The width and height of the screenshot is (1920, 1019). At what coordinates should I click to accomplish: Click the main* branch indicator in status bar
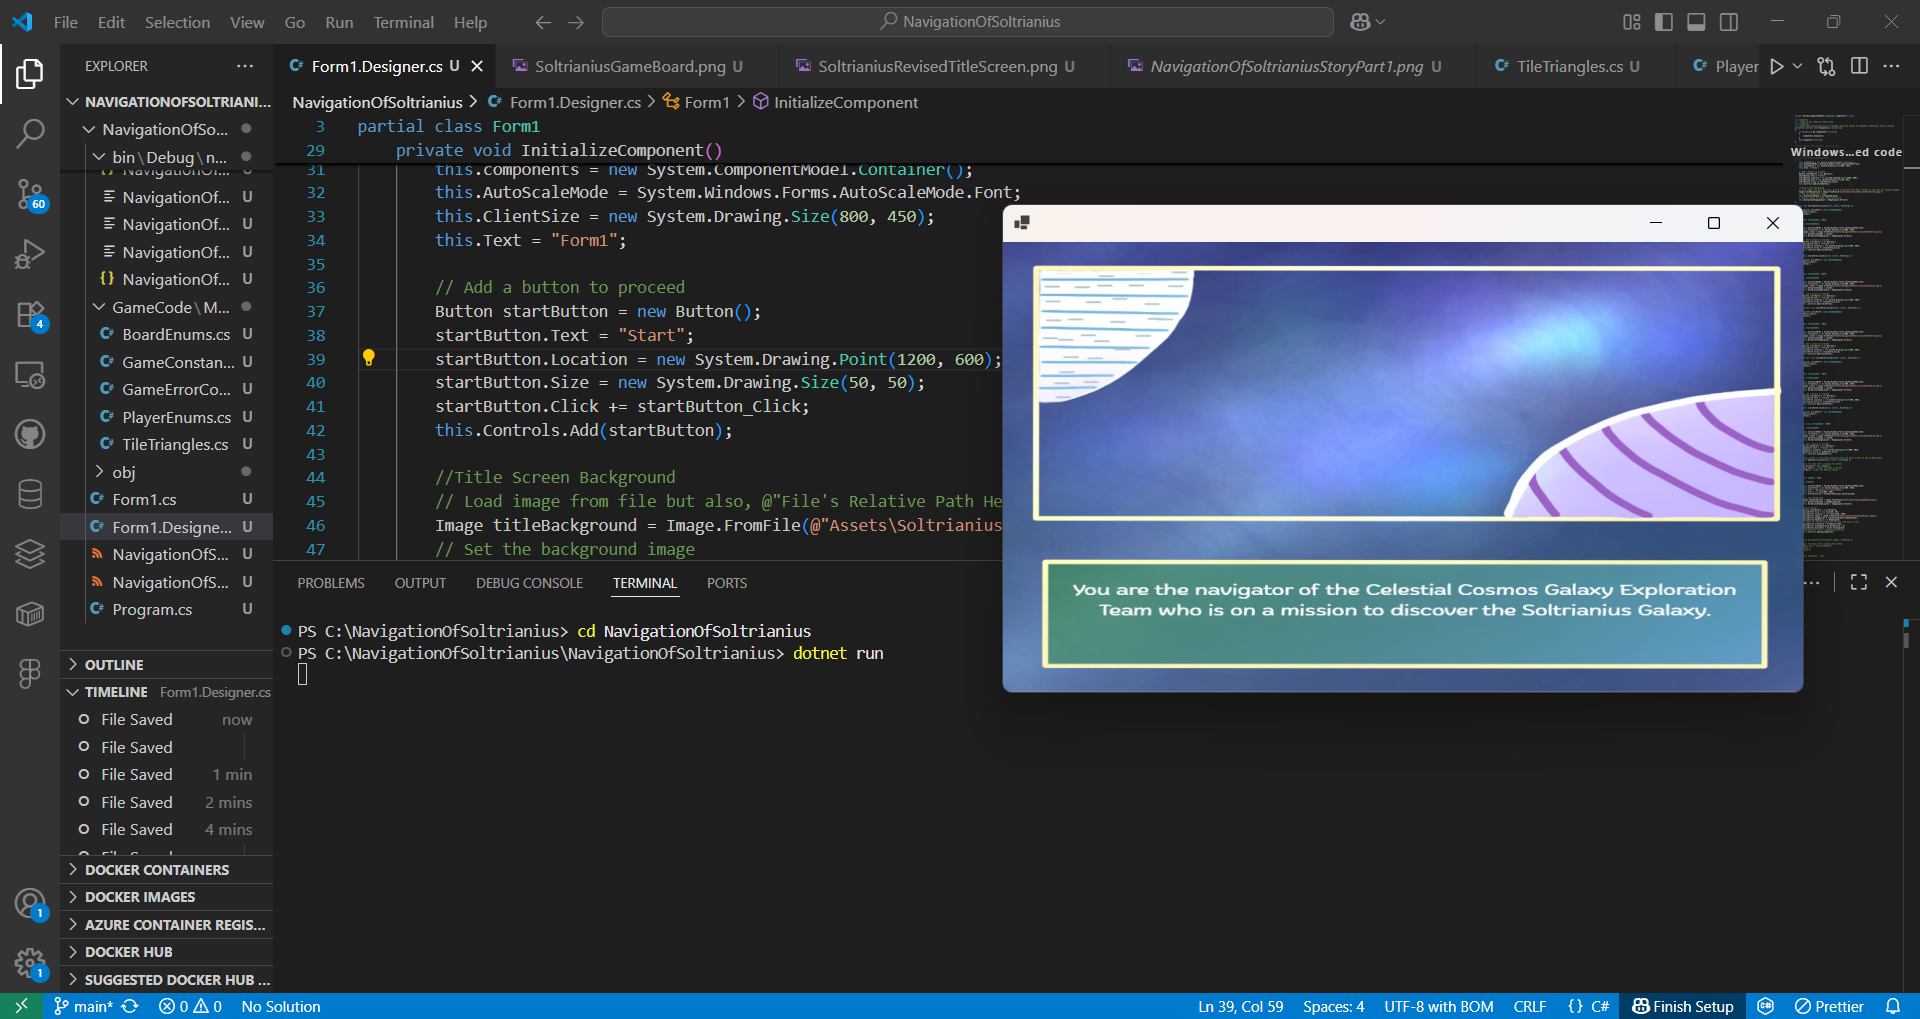point(85,1006)
